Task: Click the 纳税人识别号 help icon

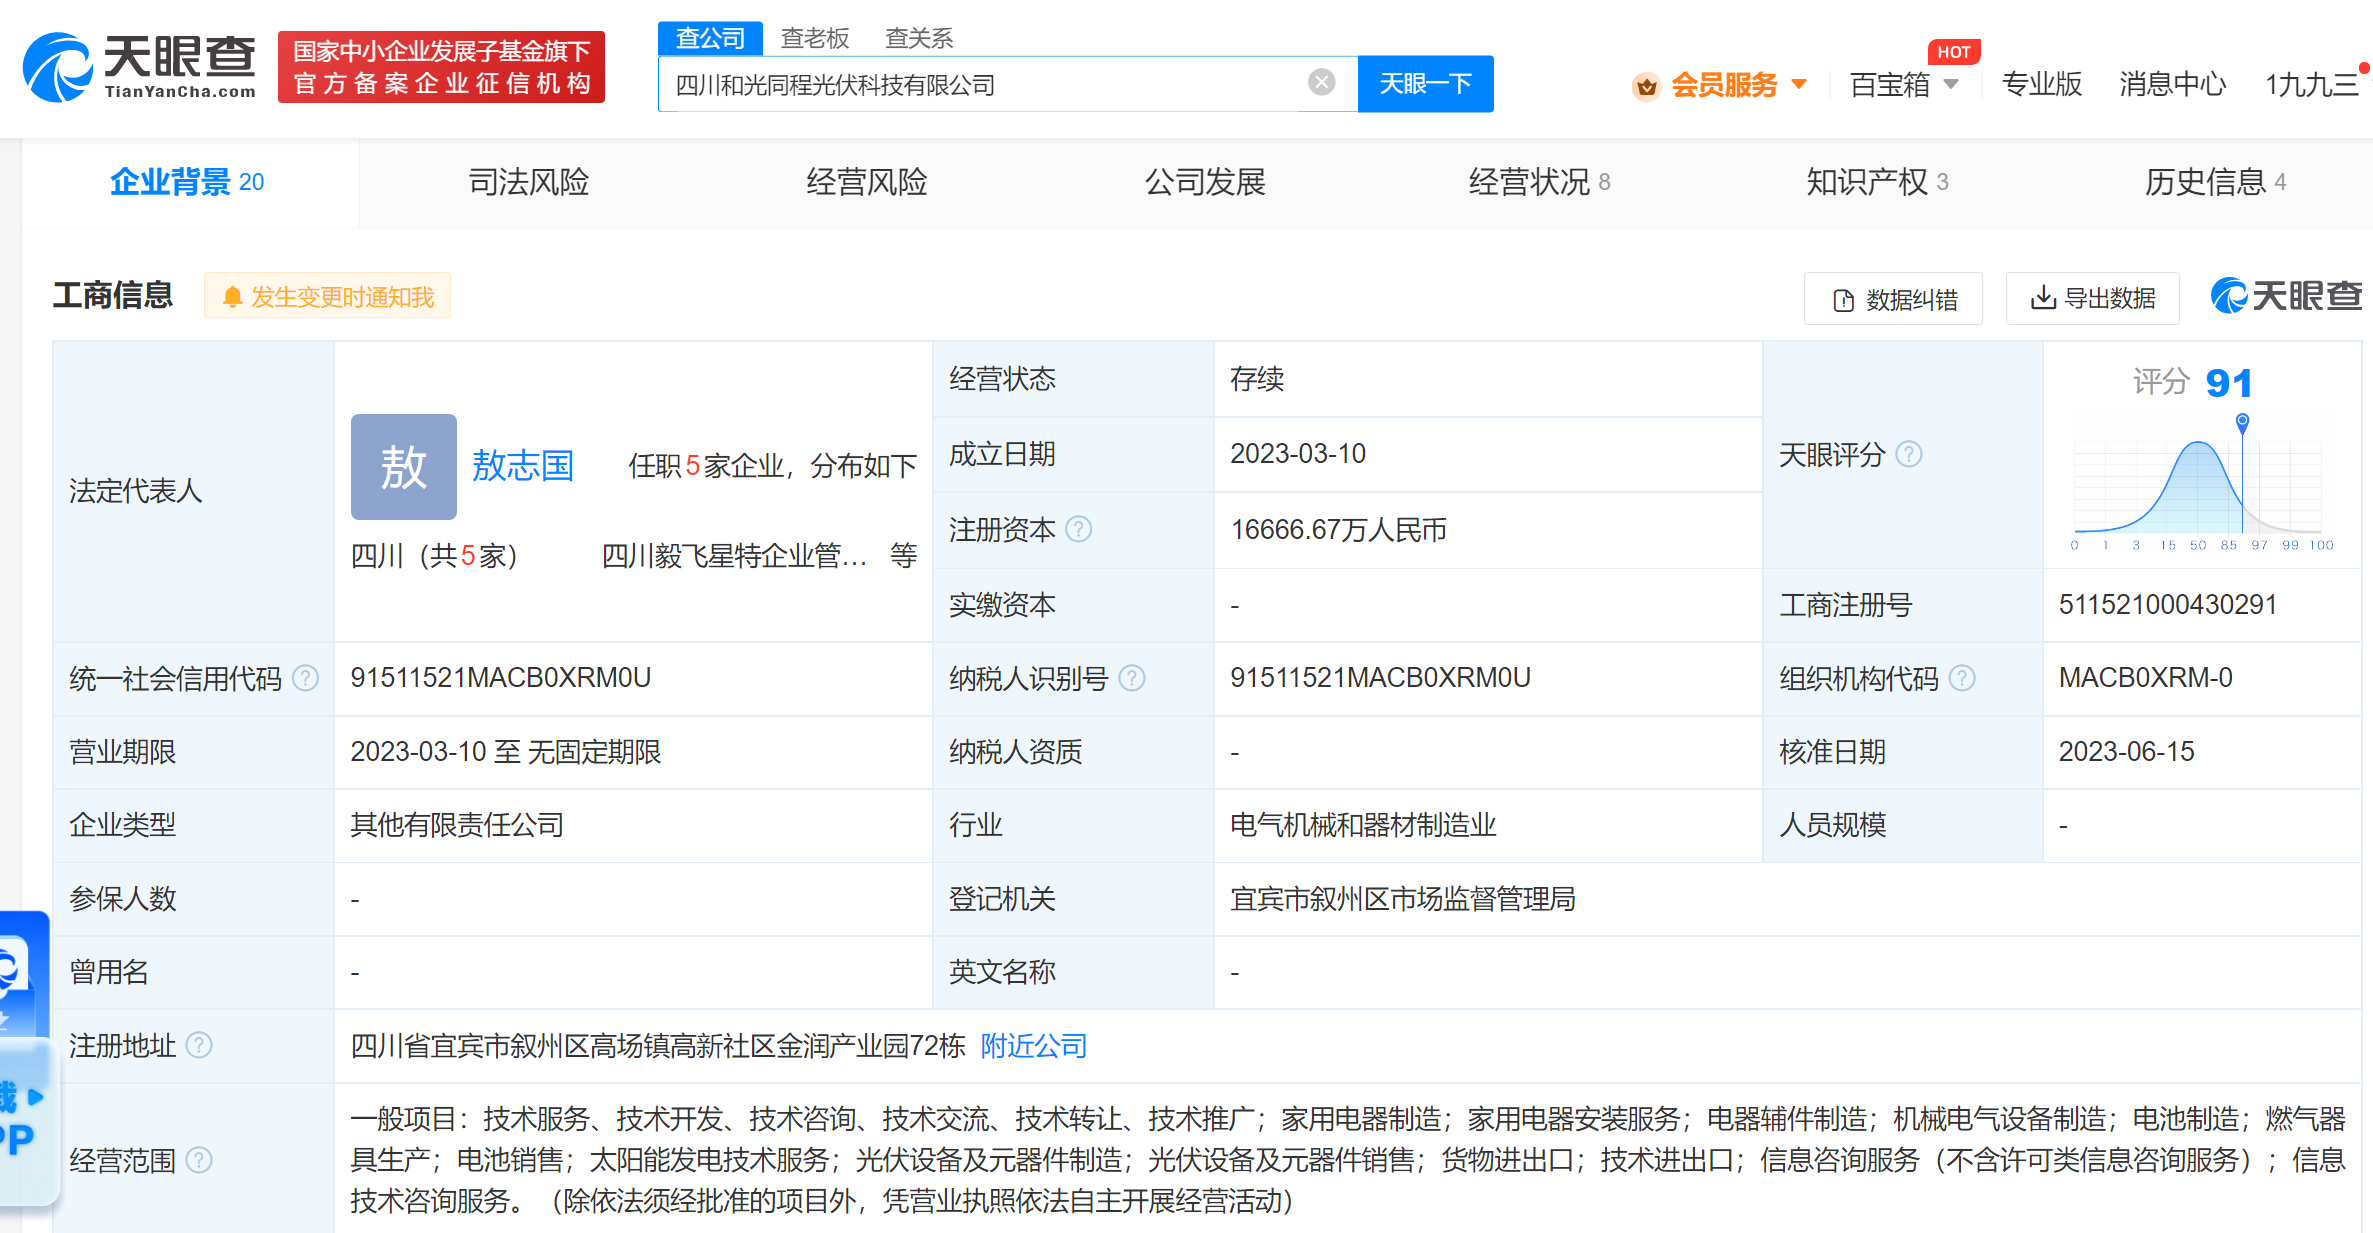Action: pos(1132,679)
